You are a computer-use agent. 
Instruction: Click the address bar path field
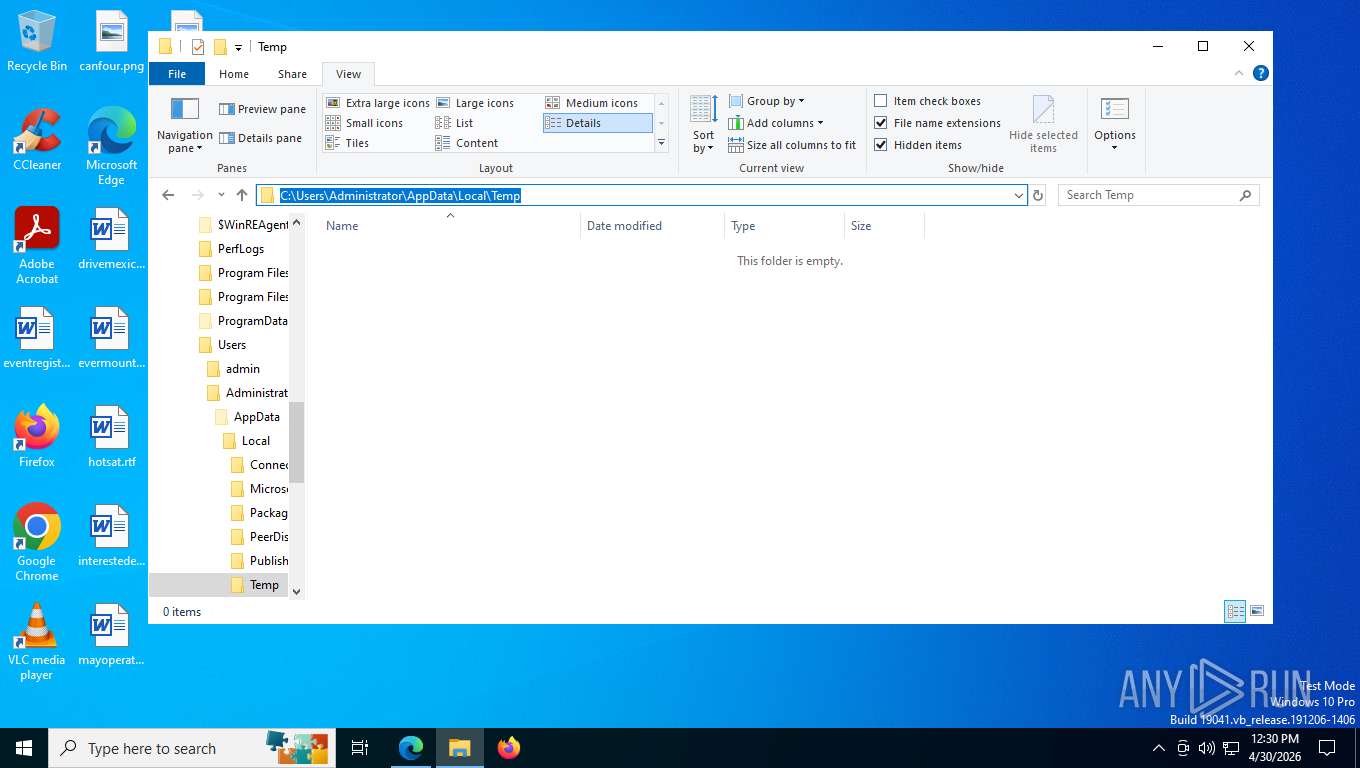(x=640, y=196)
